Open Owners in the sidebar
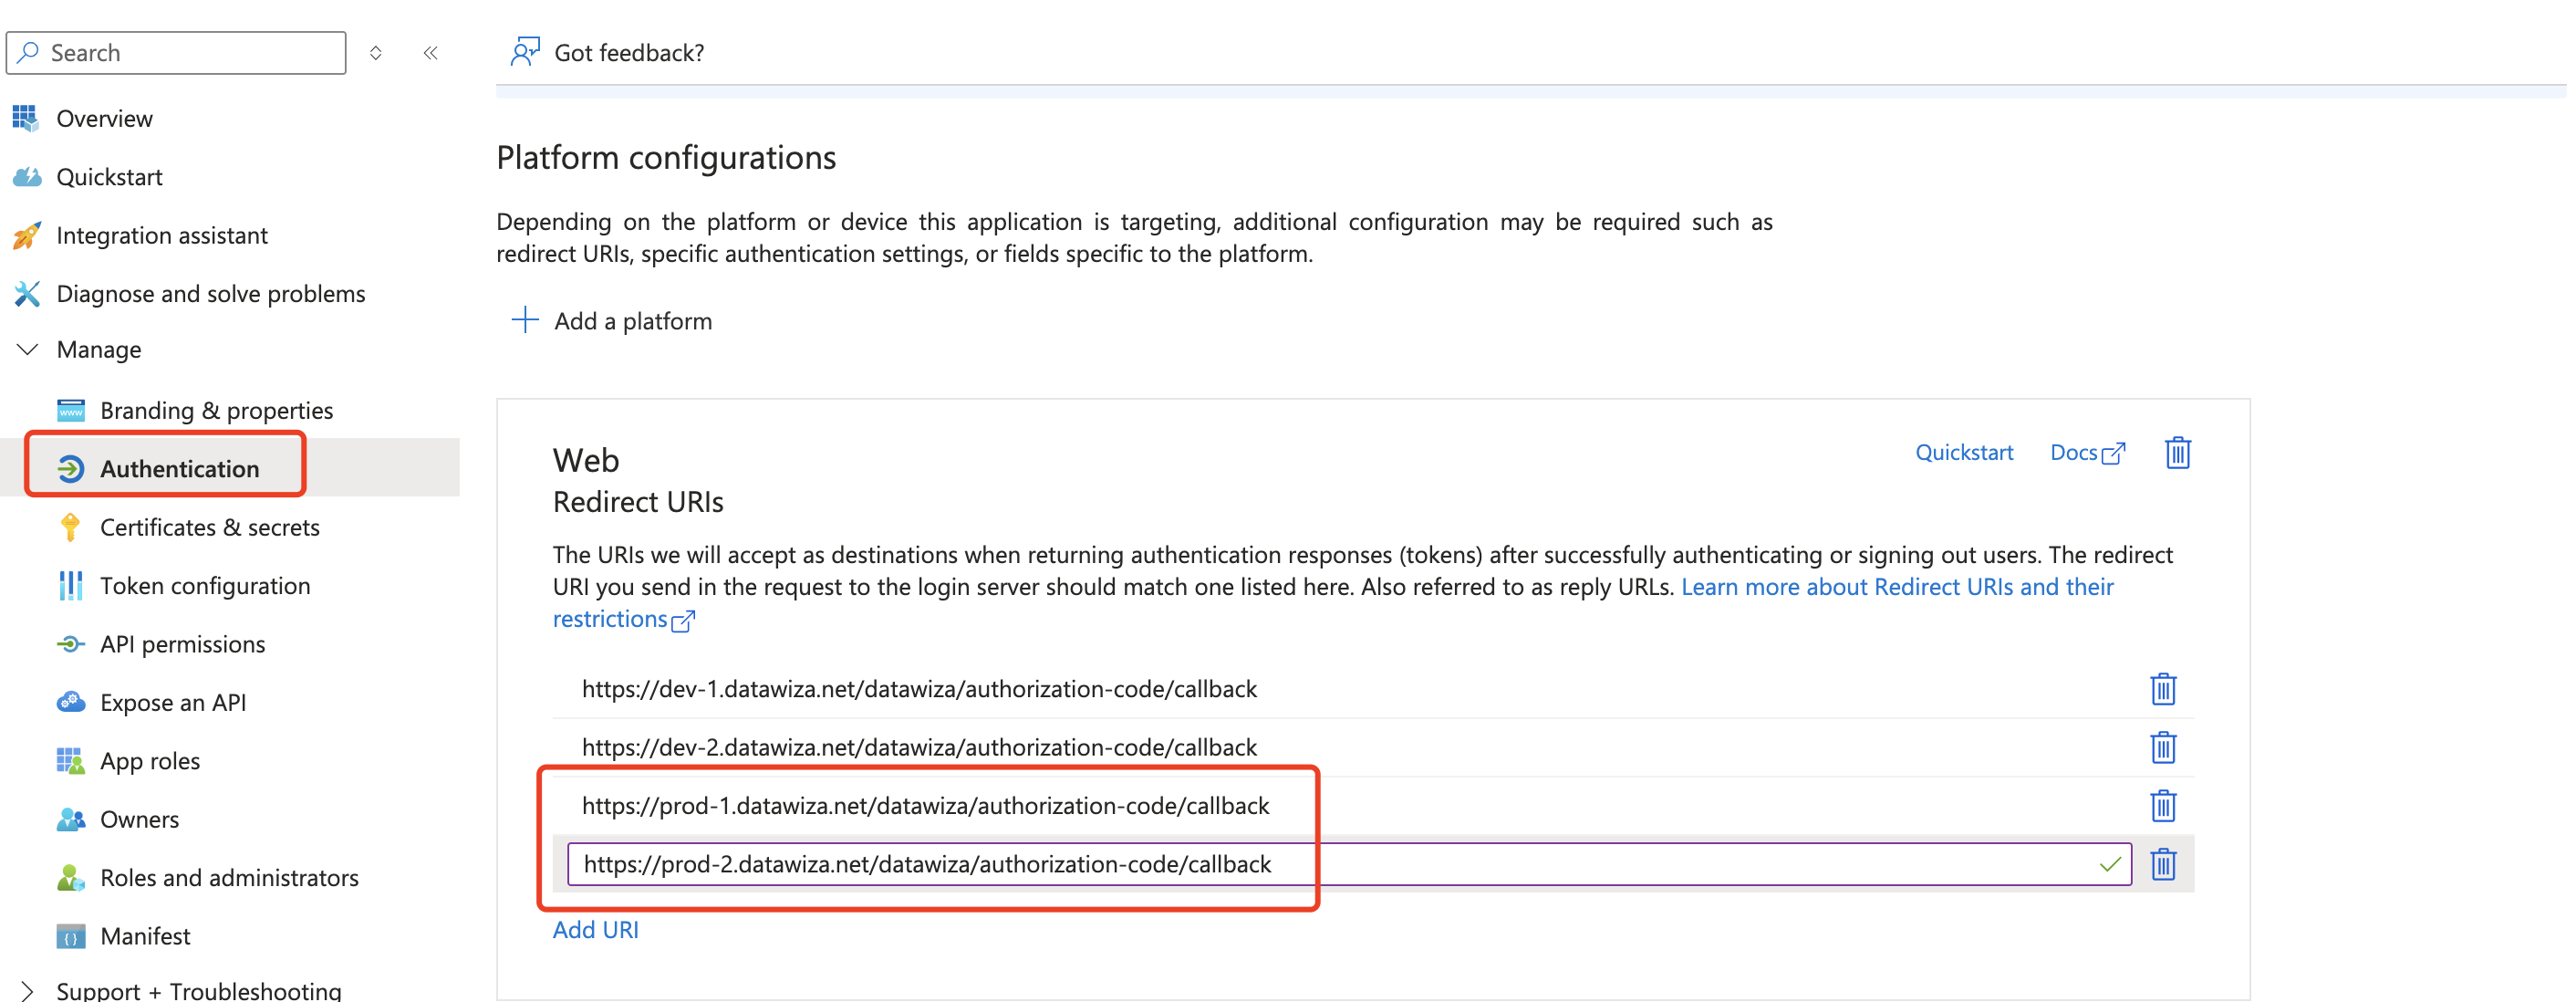This screenshot has height=1002, width=2576. (x=139, y=820)
